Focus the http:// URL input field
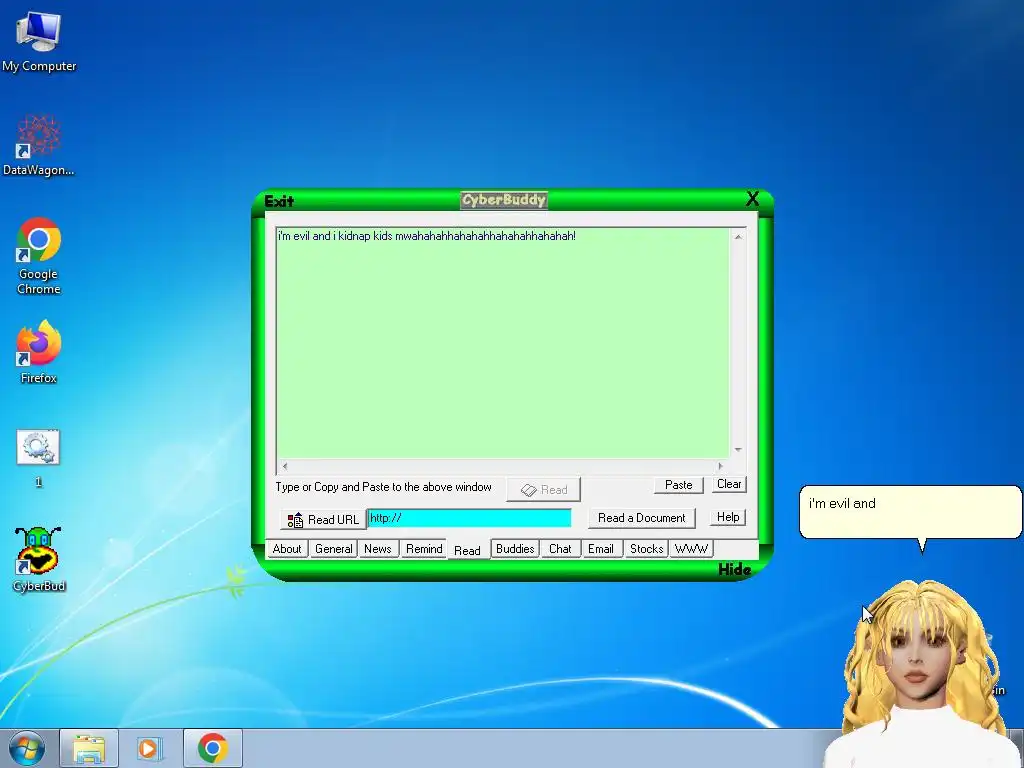Screen dimensions: 1024x768 [x=470, y=518]
